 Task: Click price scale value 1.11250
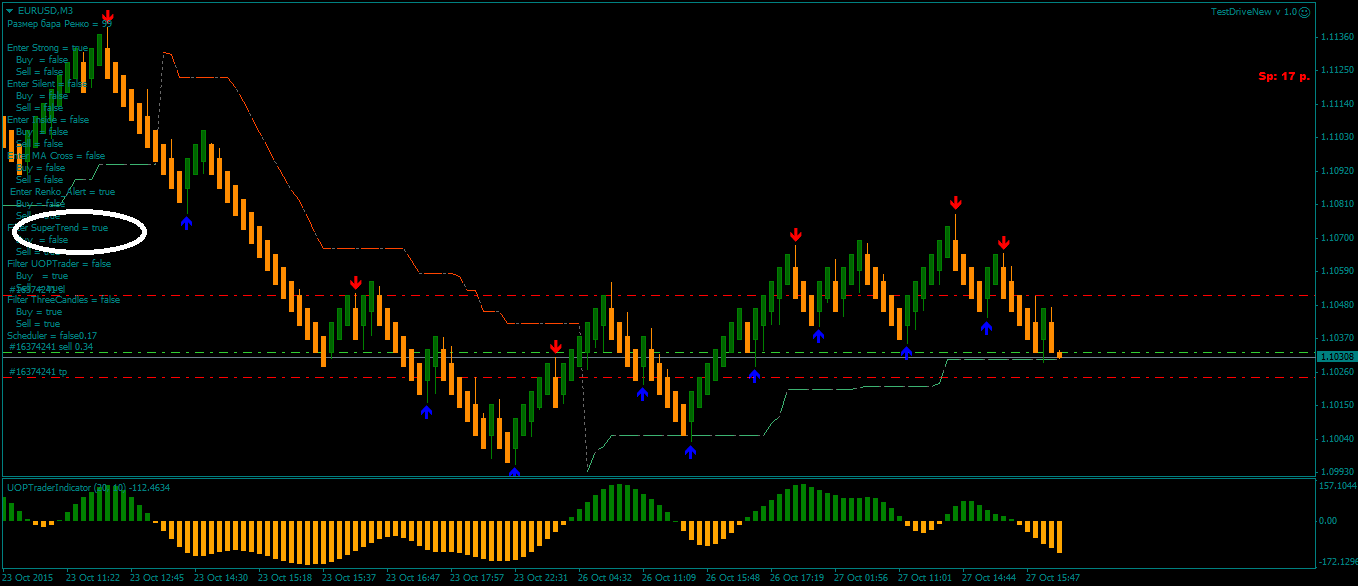point(1337,70)
